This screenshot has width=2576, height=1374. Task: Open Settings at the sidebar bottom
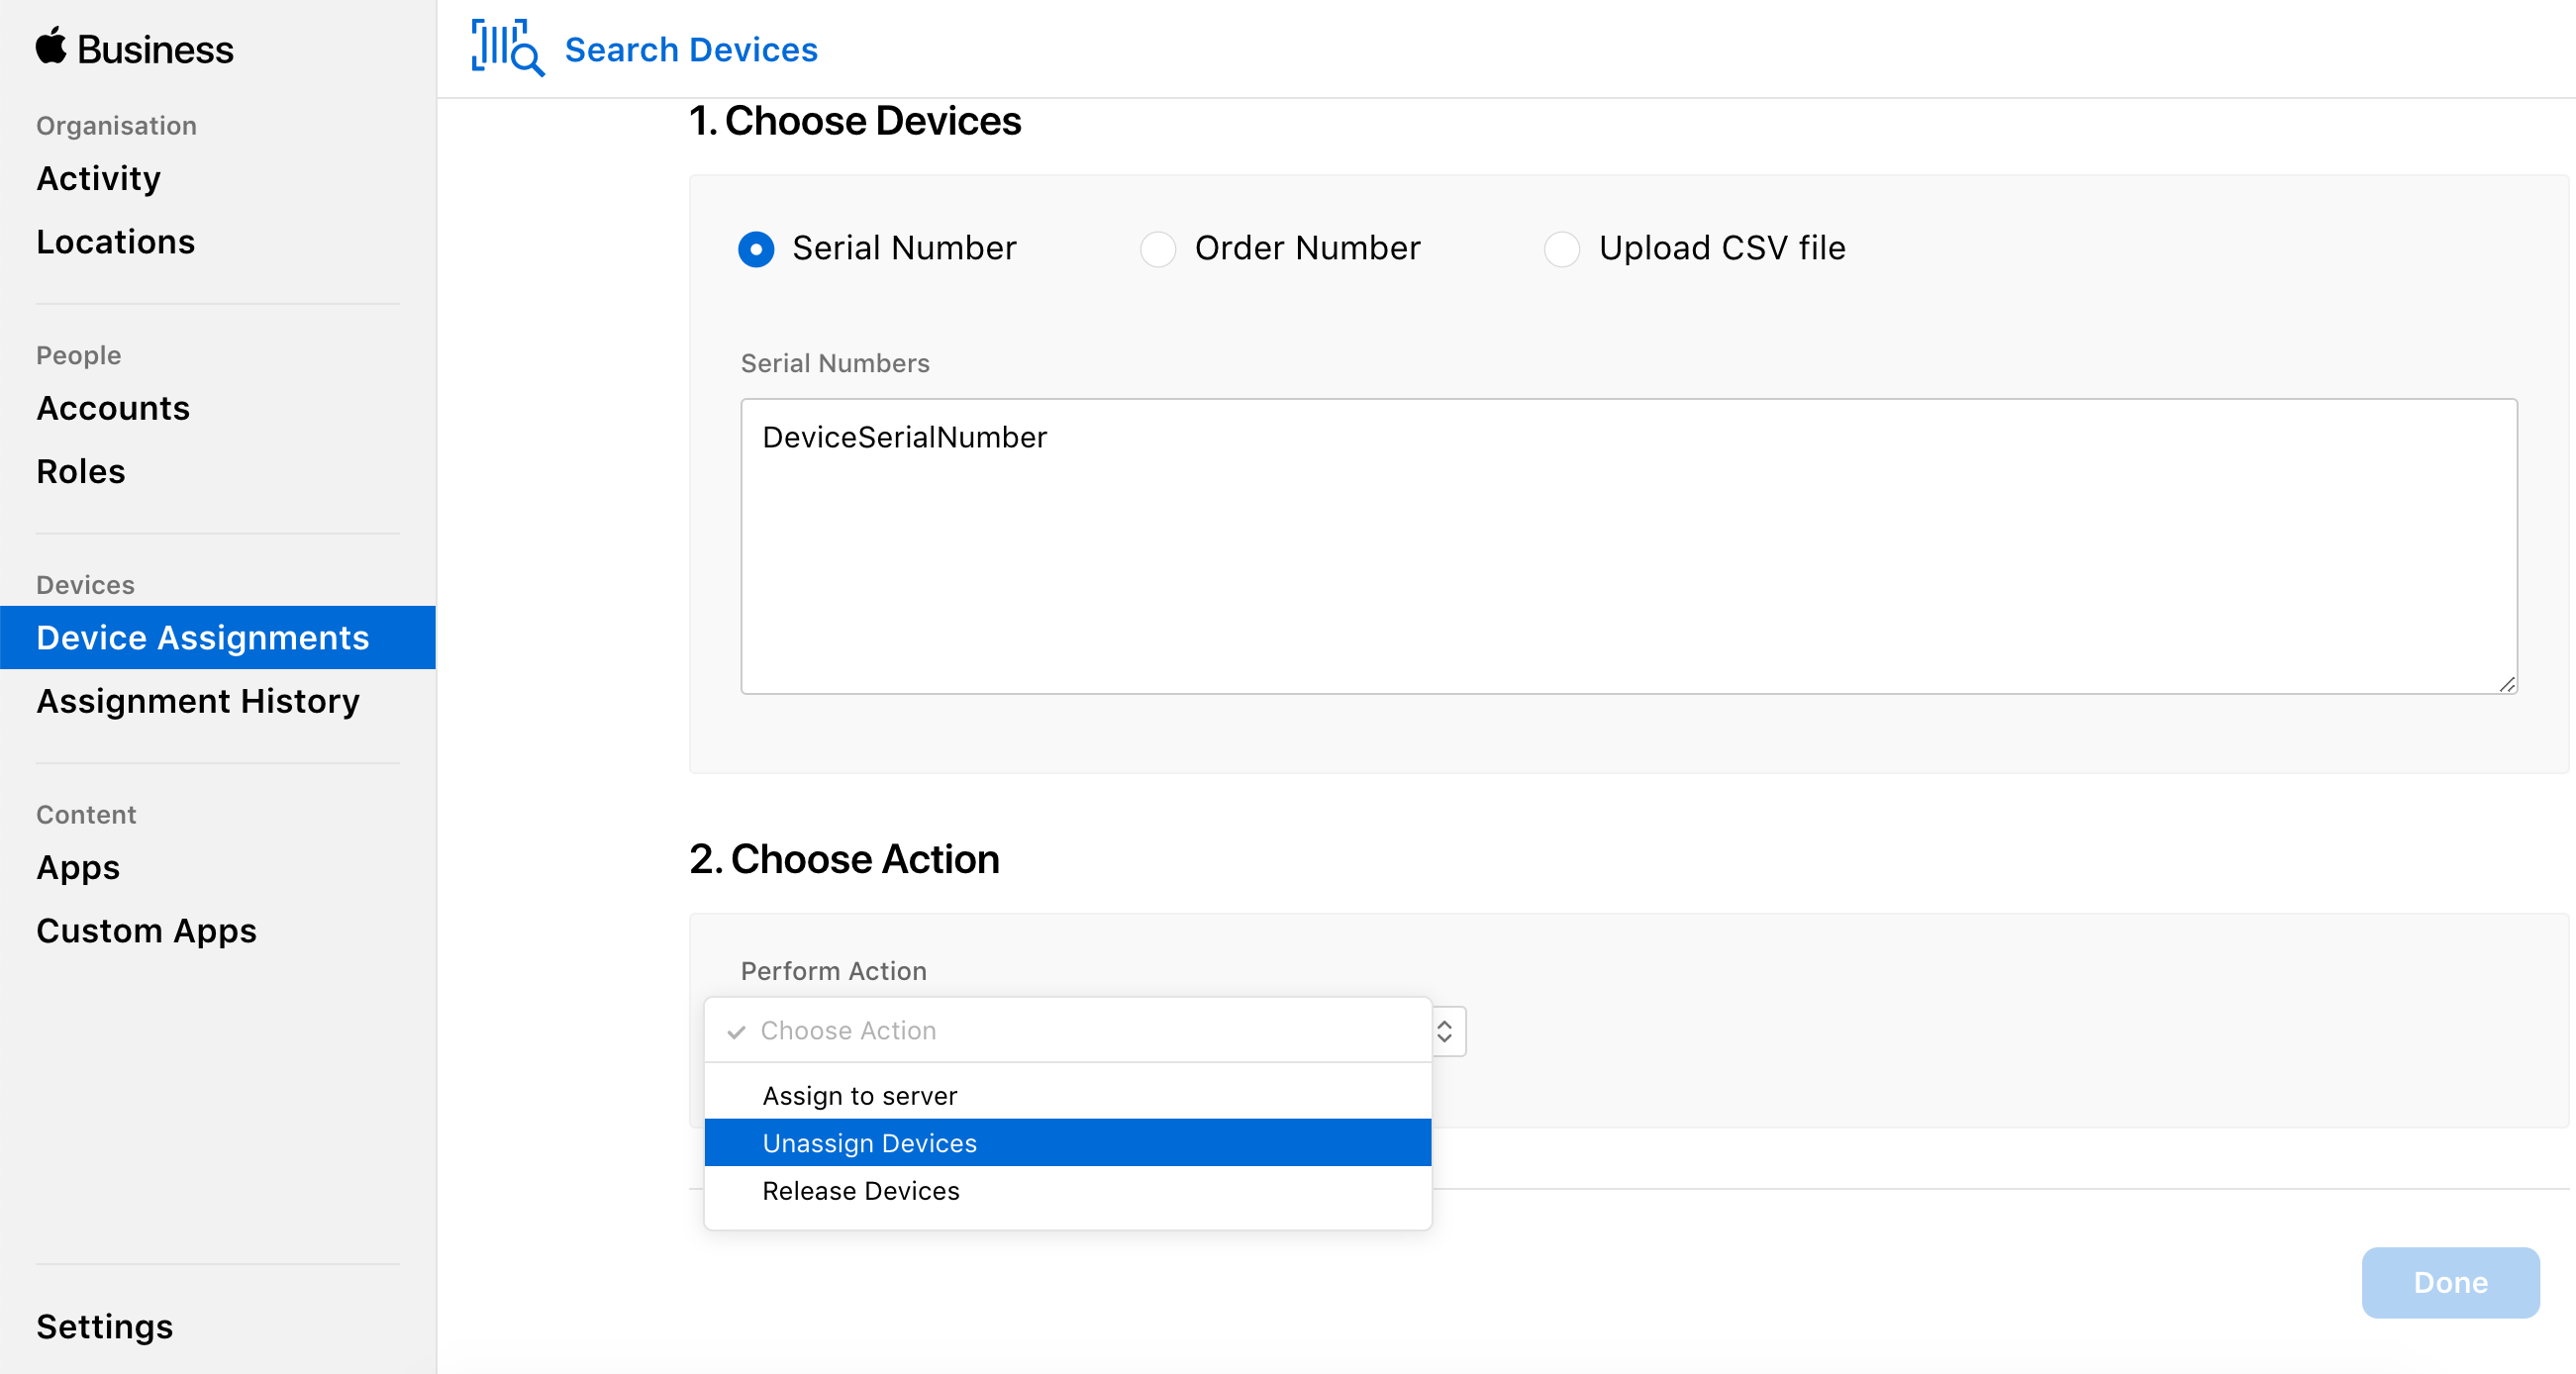tap(105, 1326)
